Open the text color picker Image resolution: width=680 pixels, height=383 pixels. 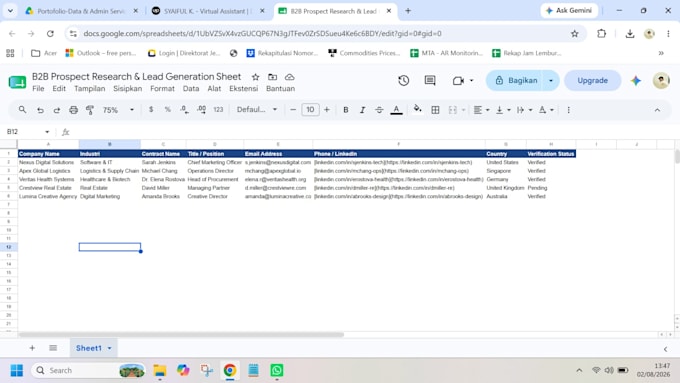pos(396,110)
